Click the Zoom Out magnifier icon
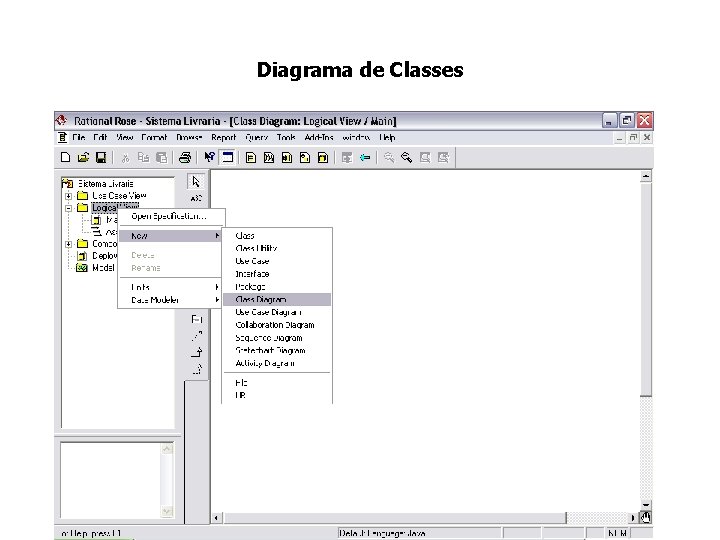Screen dimensions: 720x540 coord(407,158)
